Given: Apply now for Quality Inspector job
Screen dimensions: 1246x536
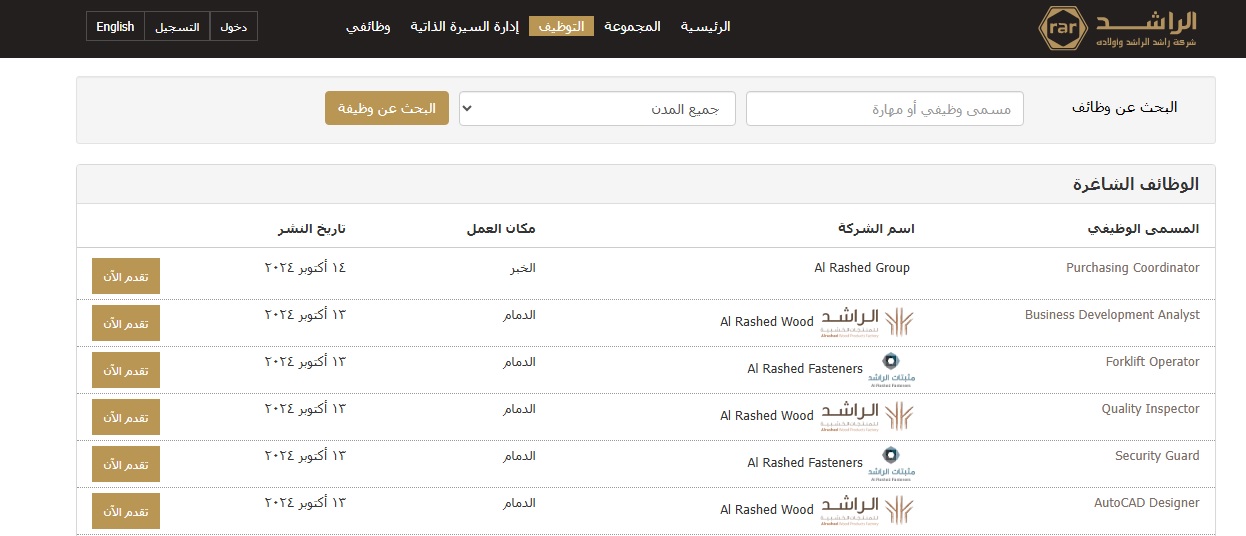Looking at the screenshot, I should pos(126,418).
